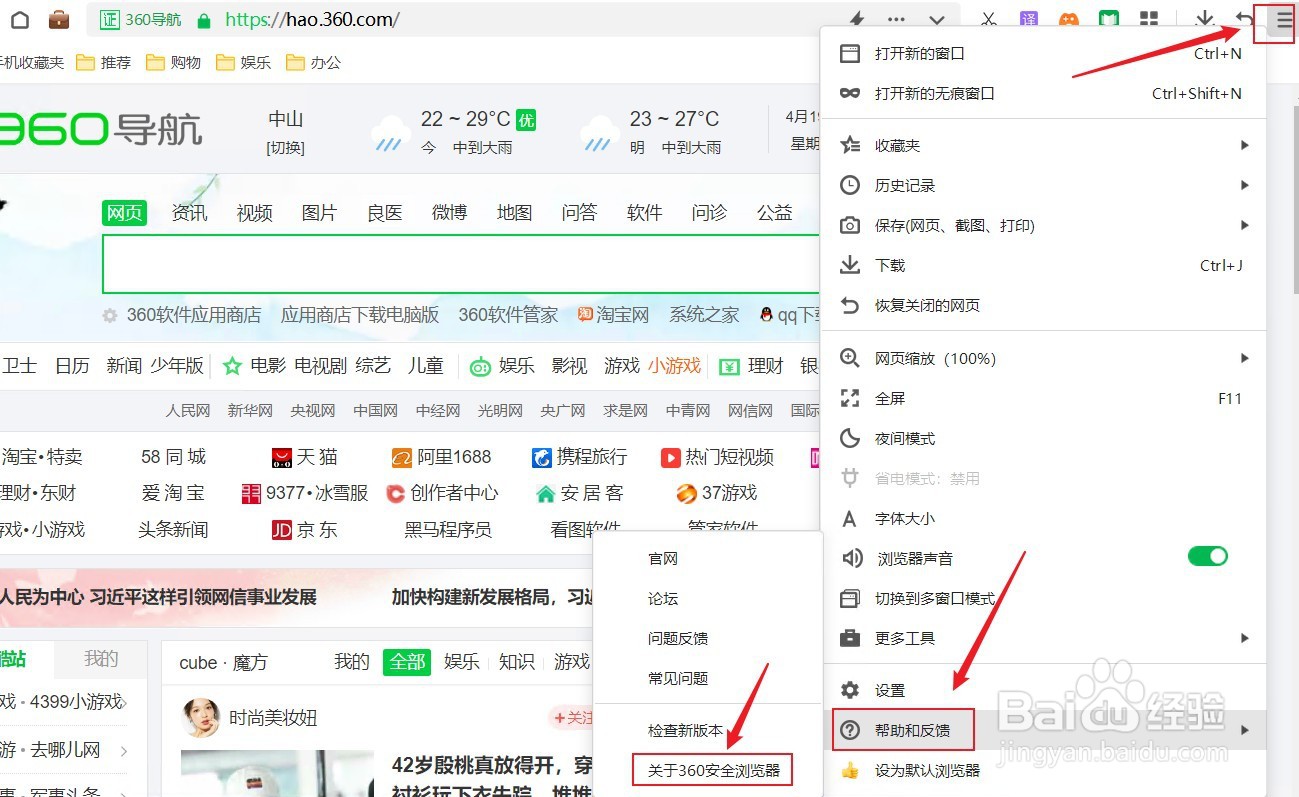Enable 夜间模式 night mode

(x=1043, y=438)
